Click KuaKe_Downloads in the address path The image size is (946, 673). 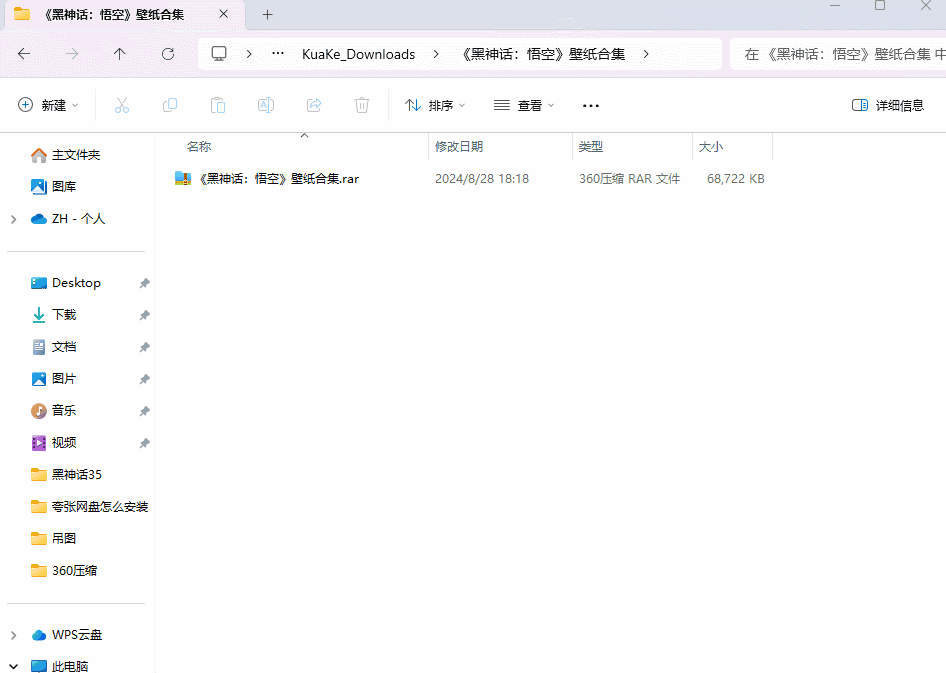tap(358, 54)
